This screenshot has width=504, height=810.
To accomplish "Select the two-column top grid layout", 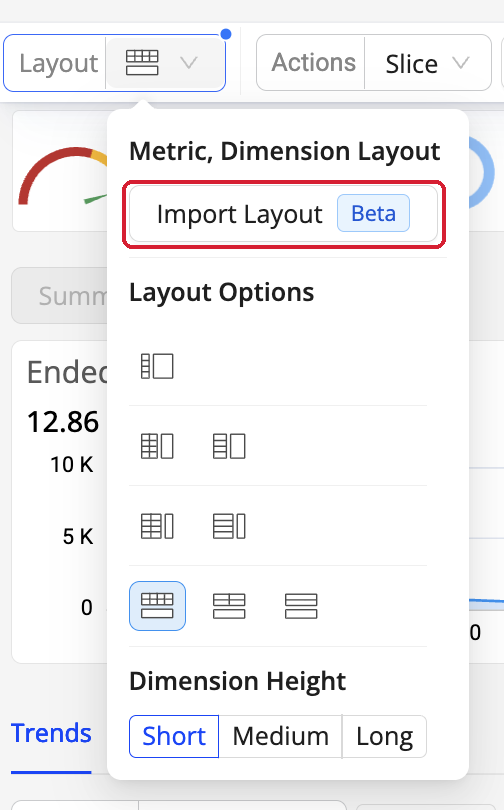I will (x=229, y=606).
